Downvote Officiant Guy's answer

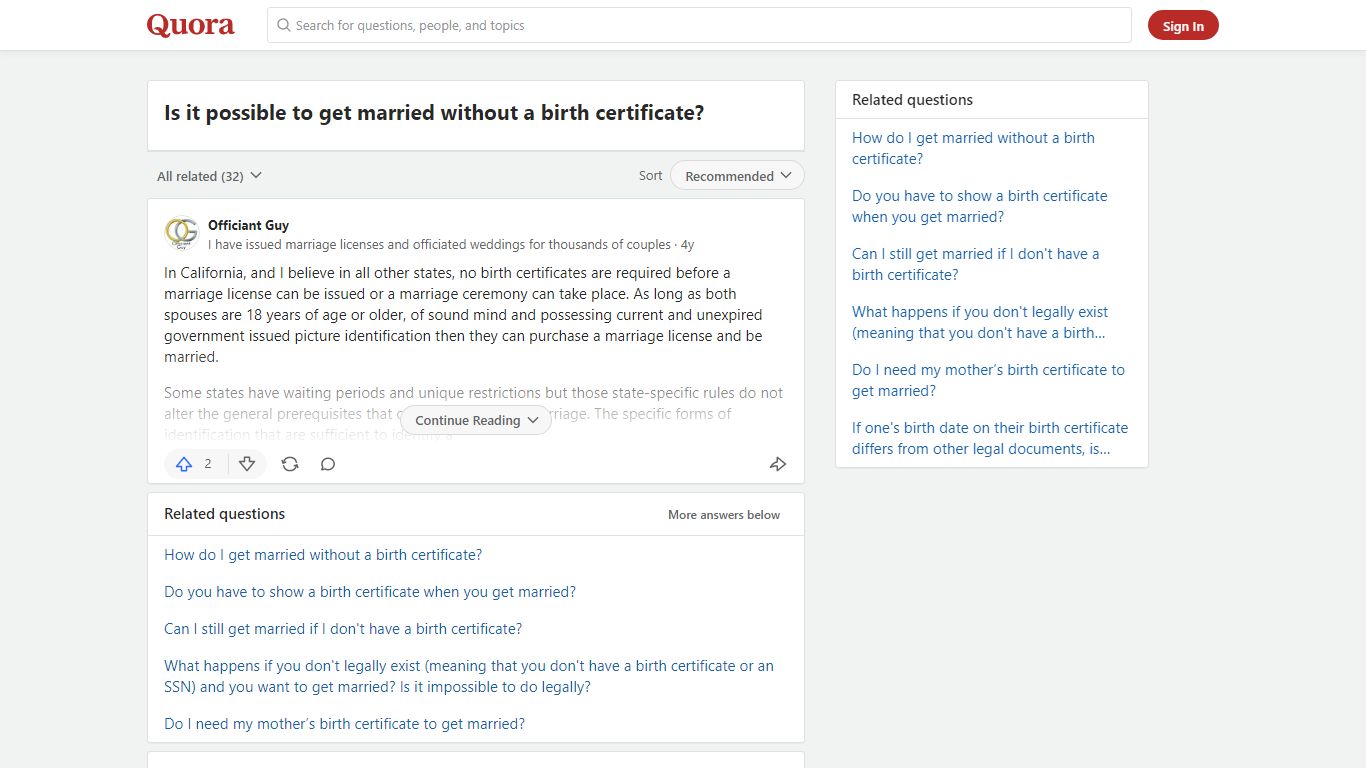pos(247,464)
